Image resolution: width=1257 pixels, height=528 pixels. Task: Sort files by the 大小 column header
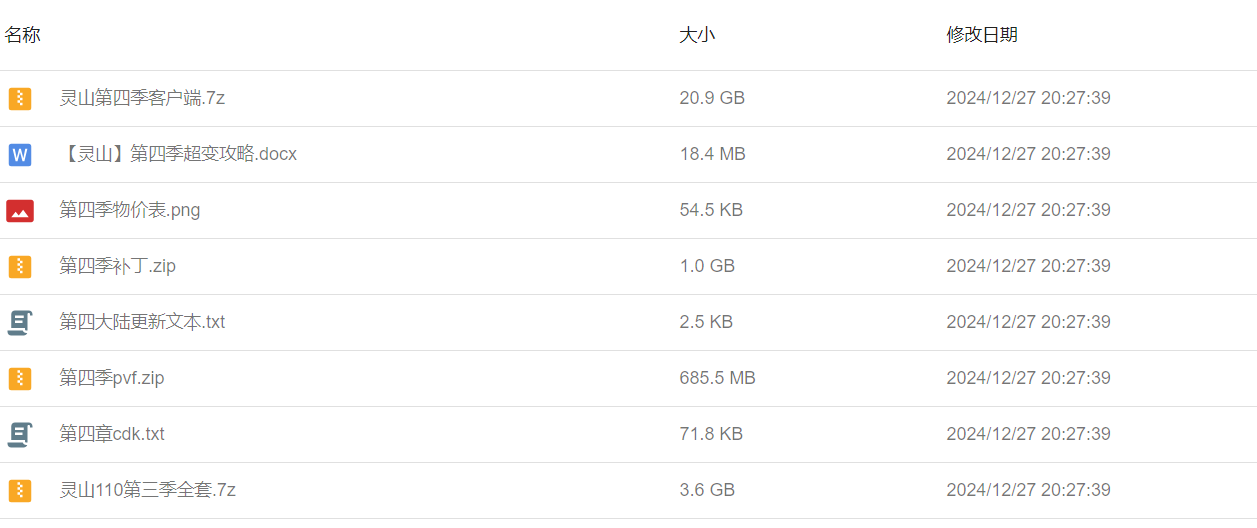[x=697, y=35]
